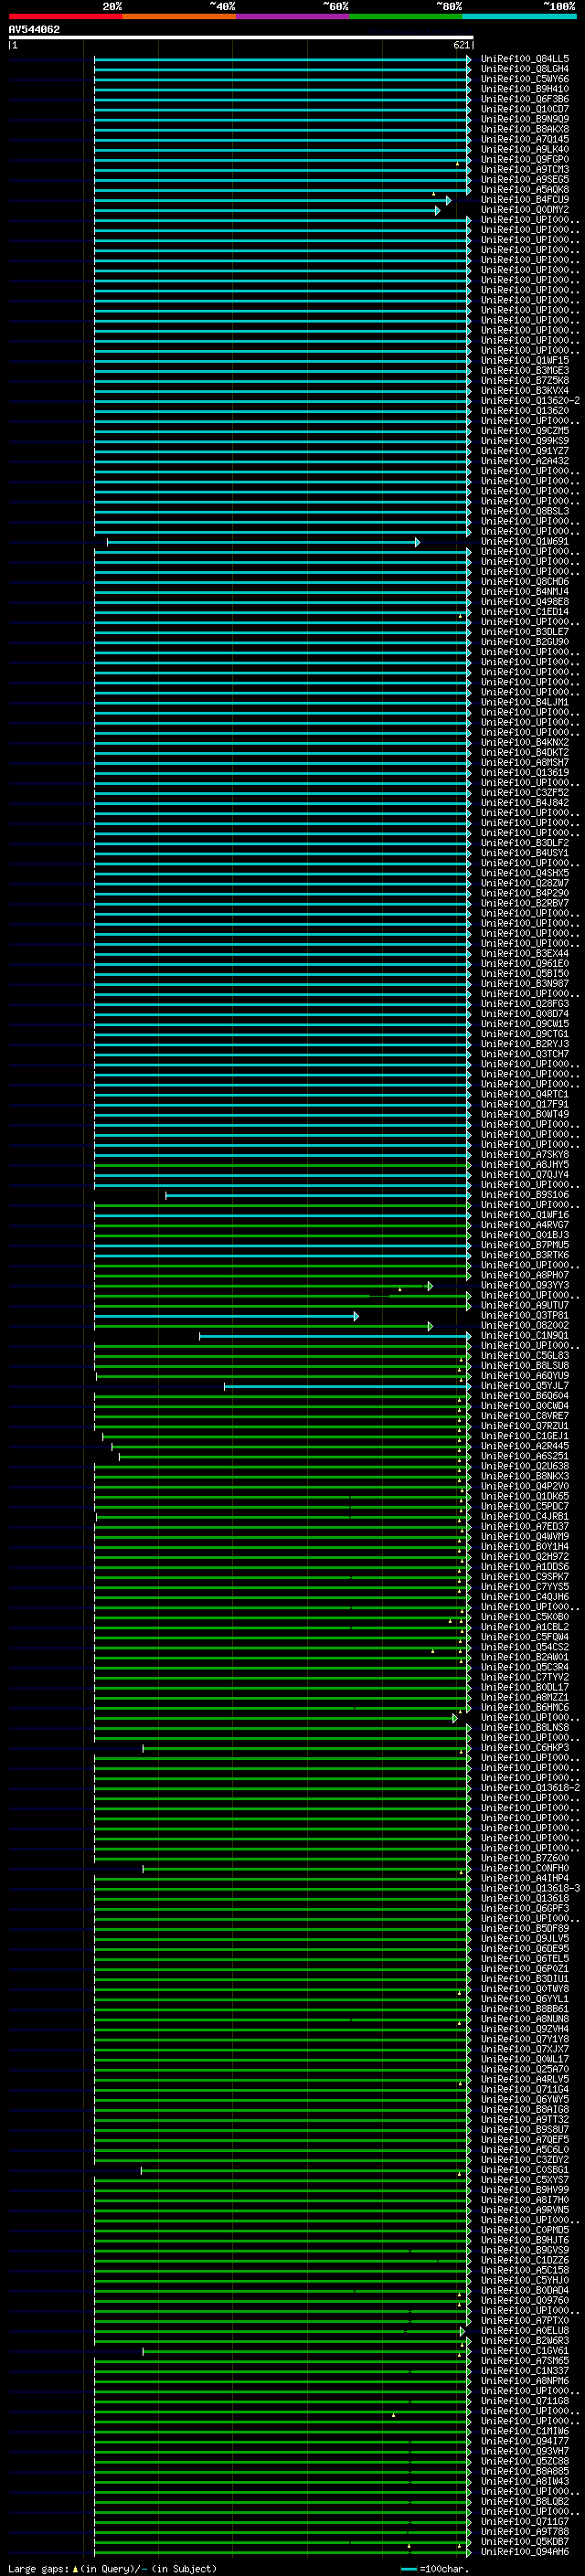Select hit UniRef100_Q1W691
585x2576 pixels.
coord(525,541)
